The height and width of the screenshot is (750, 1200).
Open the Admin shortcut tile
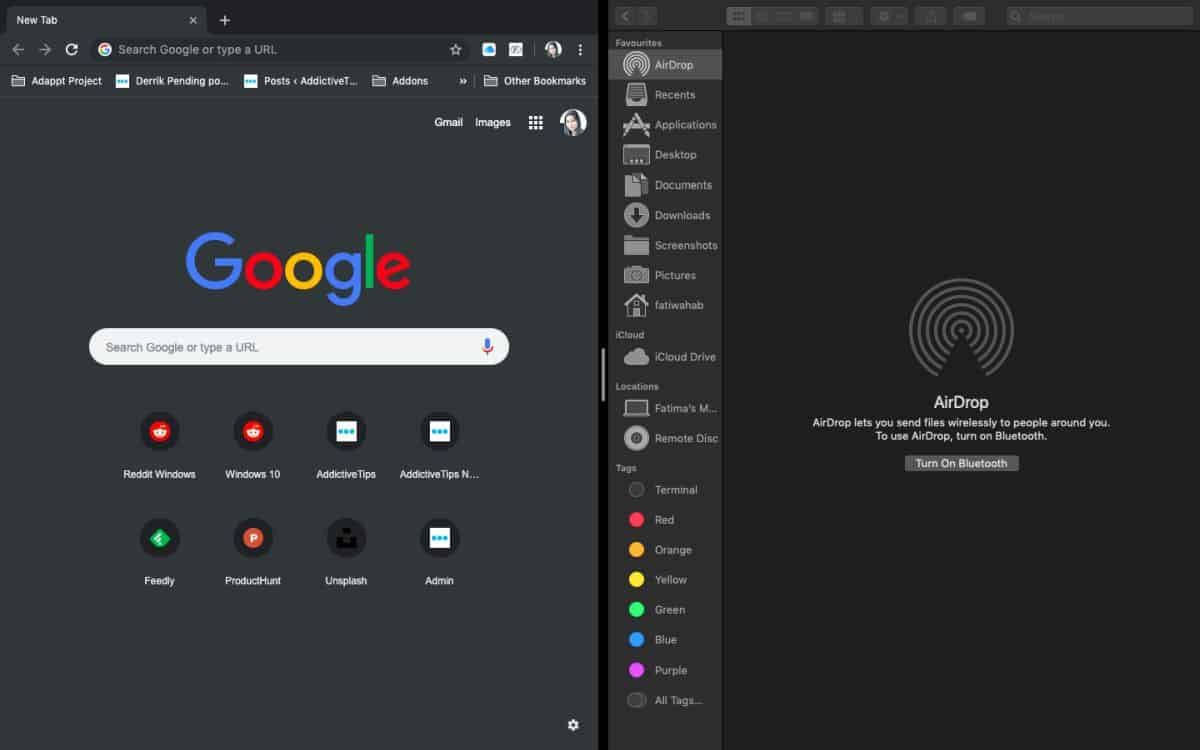pyautogui.click(x=439, y=552)
